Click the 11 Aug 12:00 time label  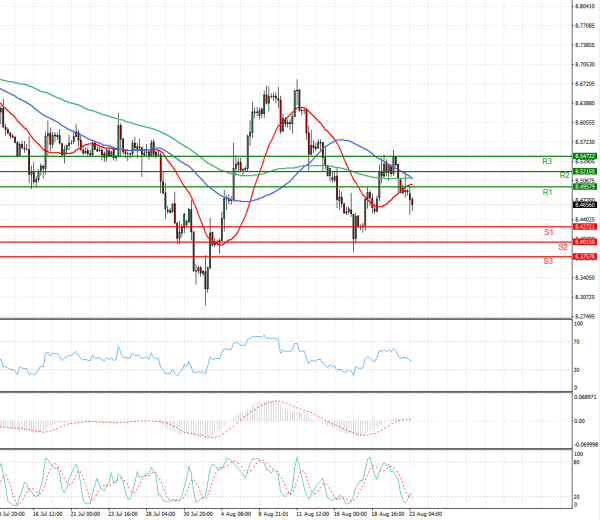(313, 514)
